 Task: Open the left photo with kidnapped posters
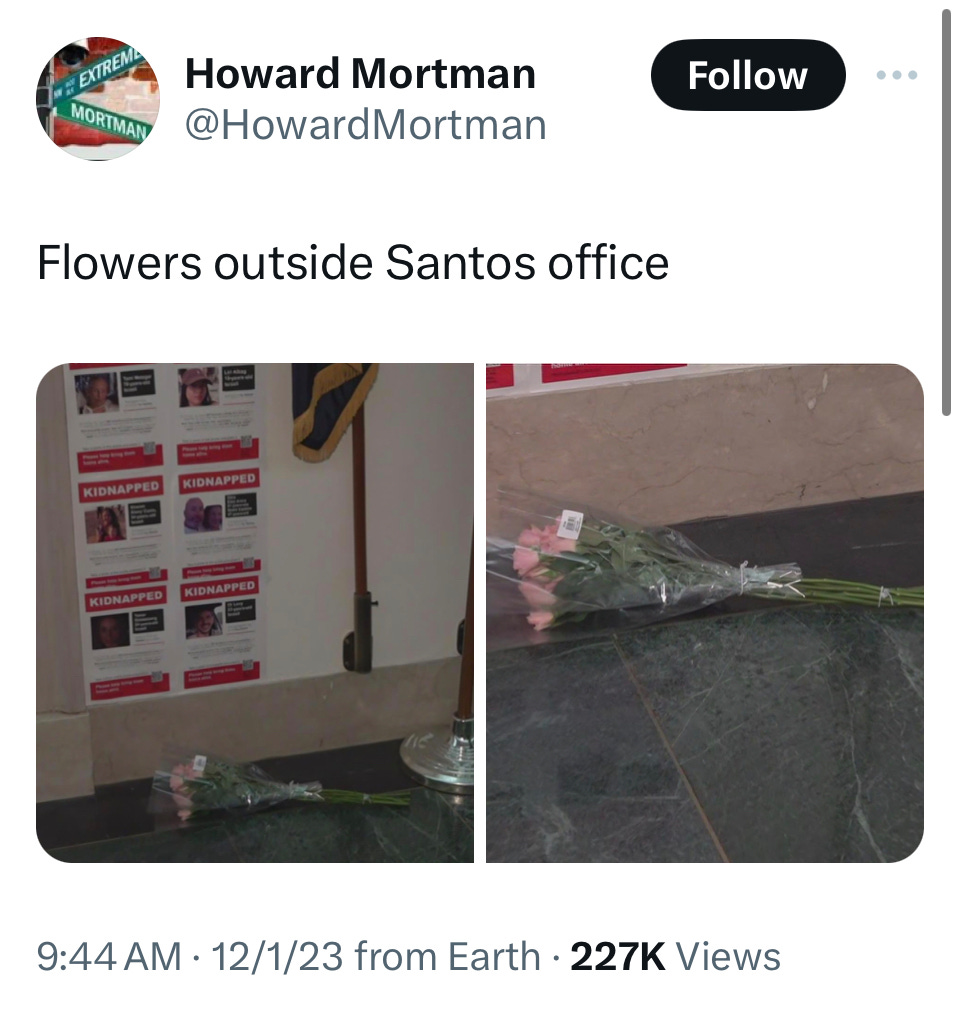pos(255,613)
